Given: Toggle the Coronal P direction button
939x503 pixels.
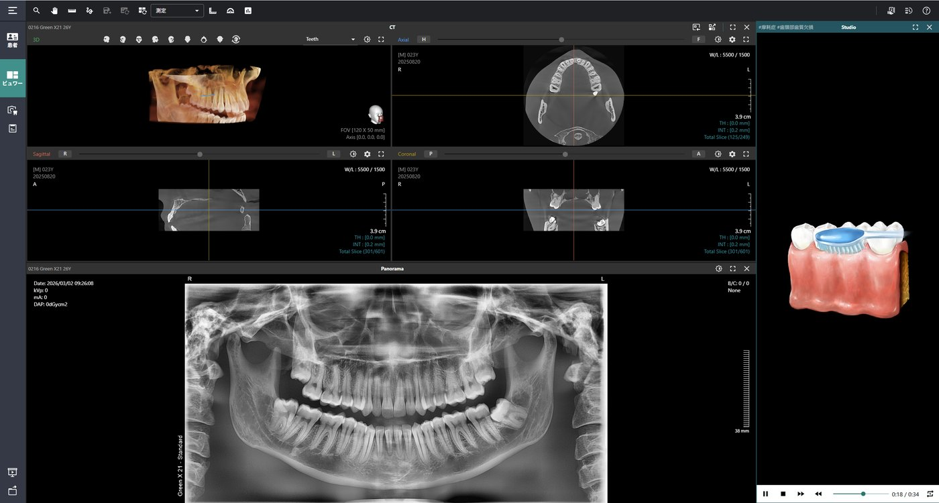Looking at the screenshot, I should (x=430, y=154).
